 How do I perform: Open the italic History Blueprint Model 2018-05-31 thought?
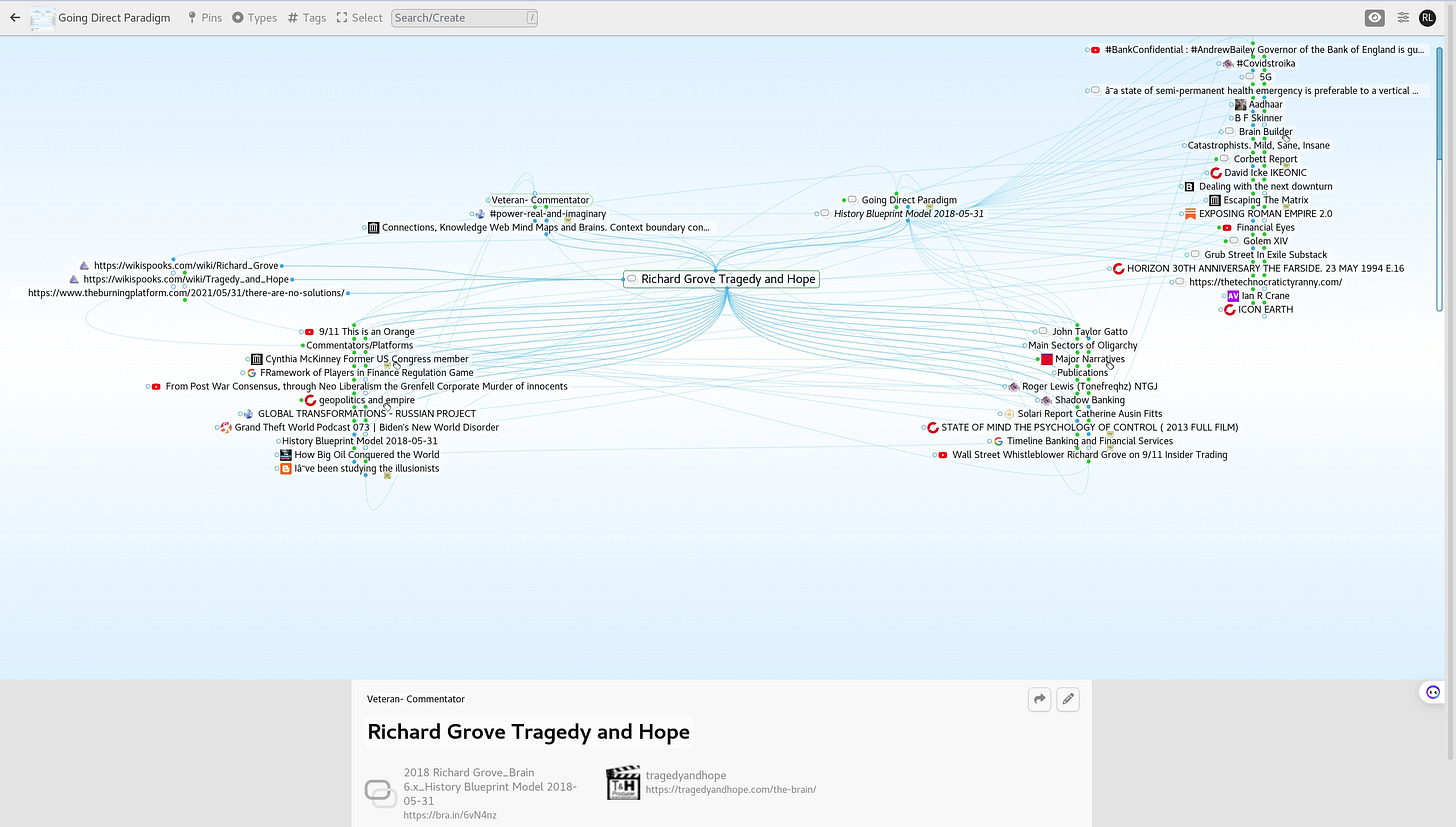908,214
